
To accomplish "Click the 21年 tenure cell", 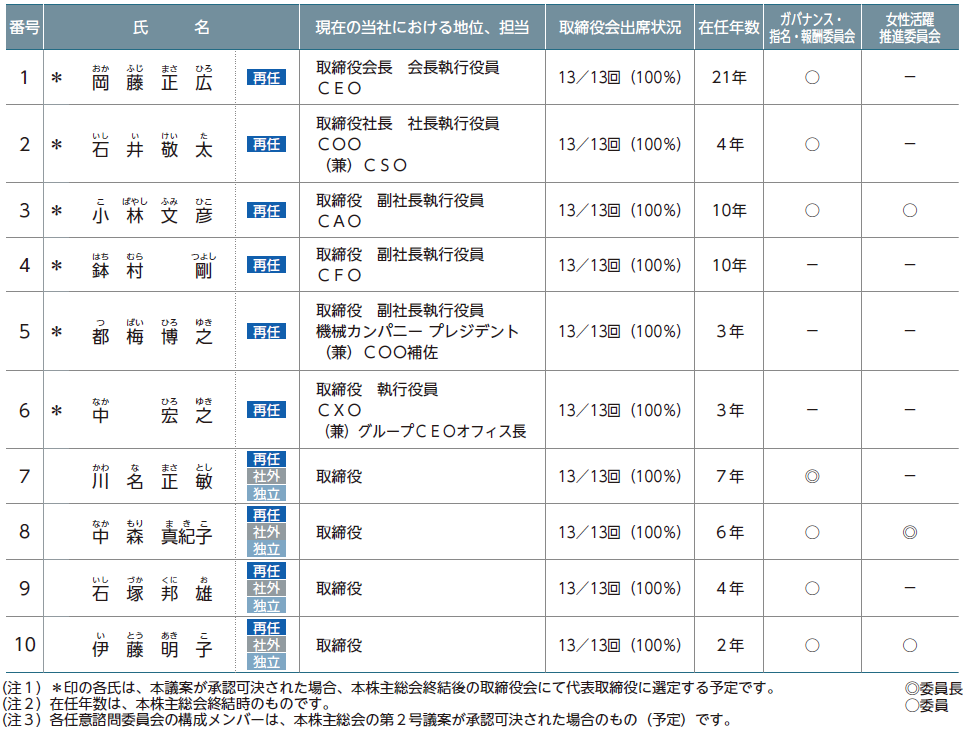I will 729,77.
